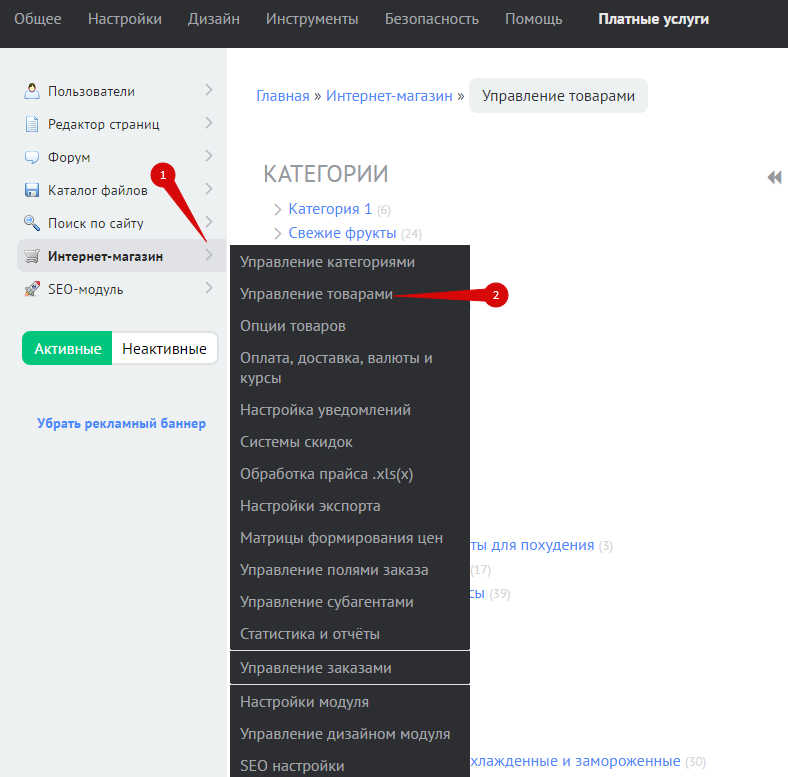Switch to the Неактивные toggle
Screen dimensions: 788x777
tap(164, 349)
